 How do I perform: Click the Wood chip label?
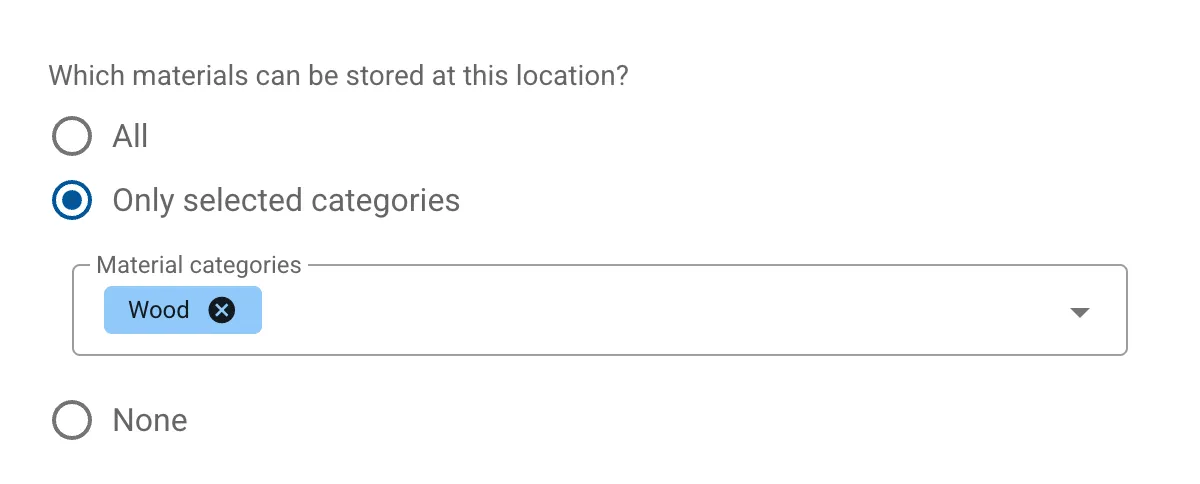pyautogui.click(x=159, y=310)
